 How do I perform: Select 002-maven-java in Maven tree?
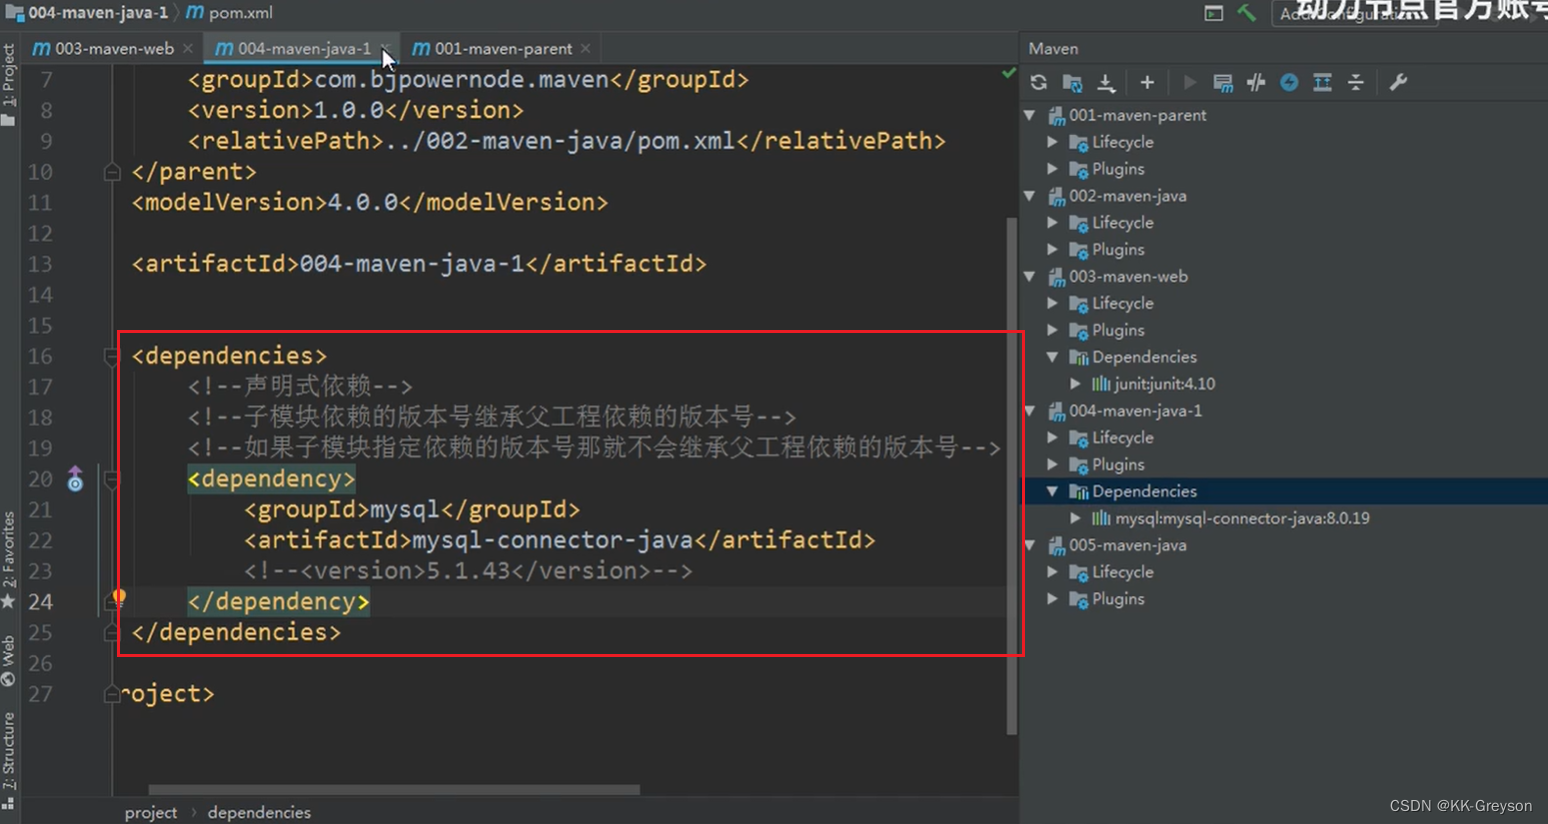(x=1127, y=196)
